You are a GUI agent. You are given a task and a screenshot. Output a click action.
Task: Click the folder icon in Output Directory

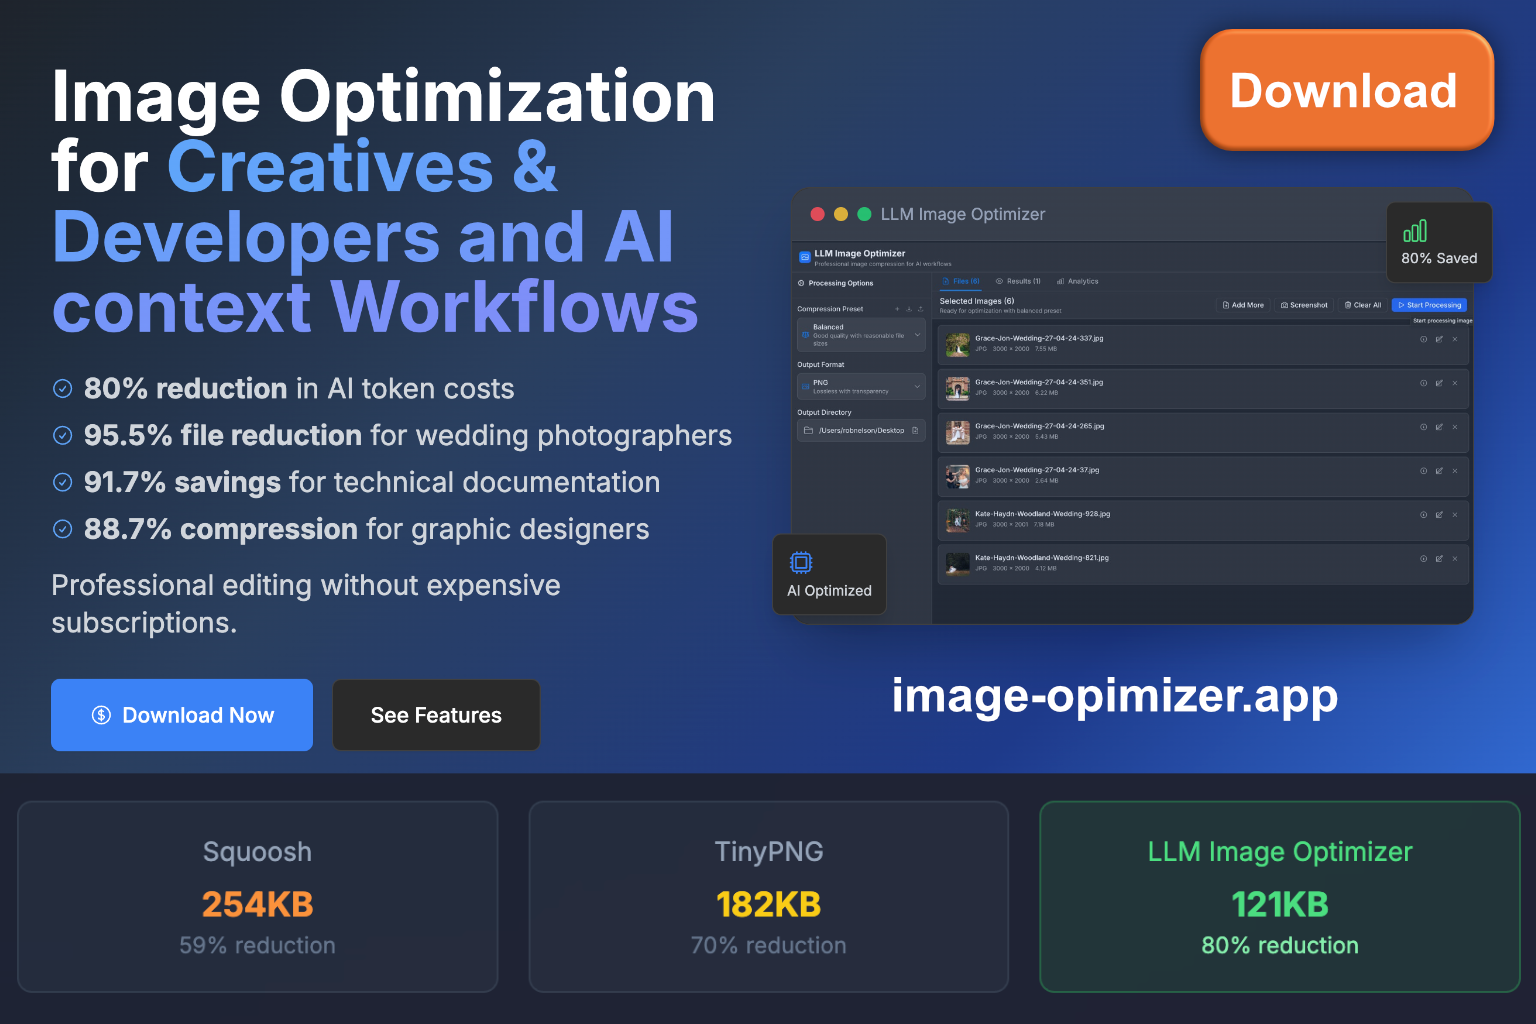click(808, 431)
